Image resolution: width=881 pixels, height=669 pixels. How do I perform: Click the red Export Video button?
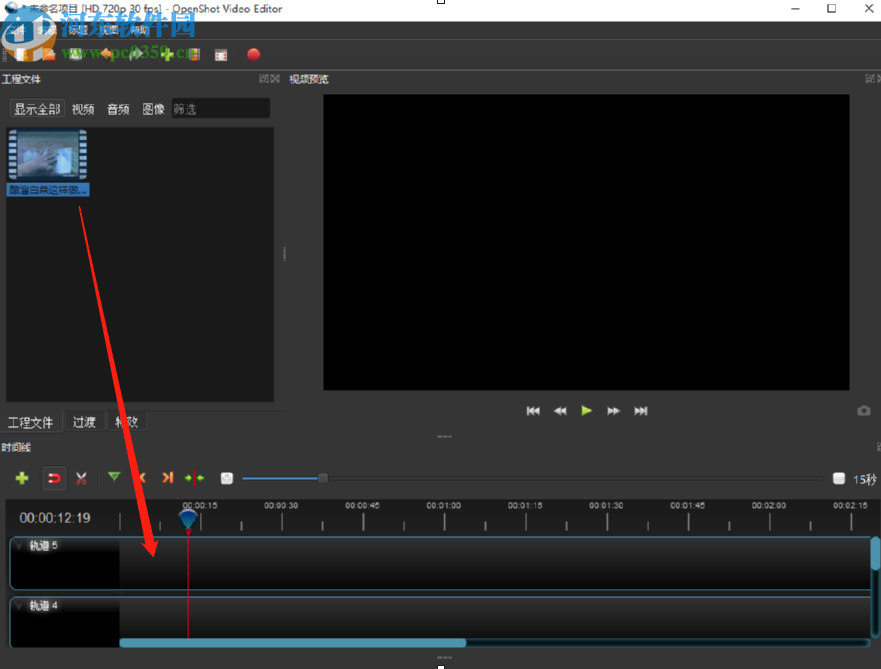(x=253, y=54)
